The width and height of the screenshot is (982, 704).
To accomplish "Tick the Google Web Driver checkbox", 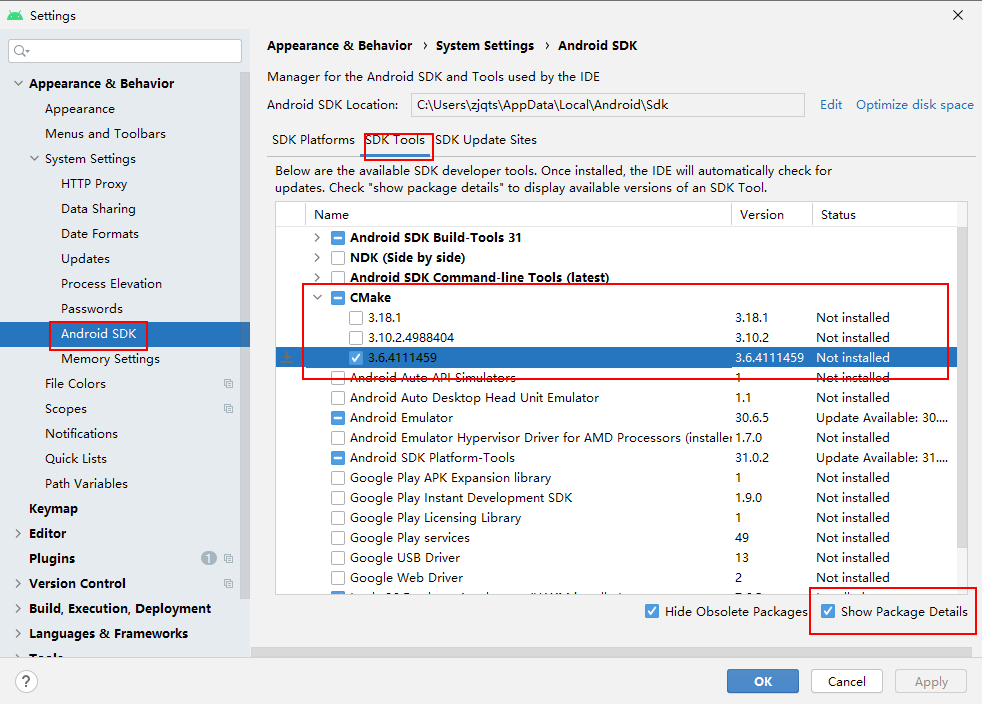I will click(338, 577).
